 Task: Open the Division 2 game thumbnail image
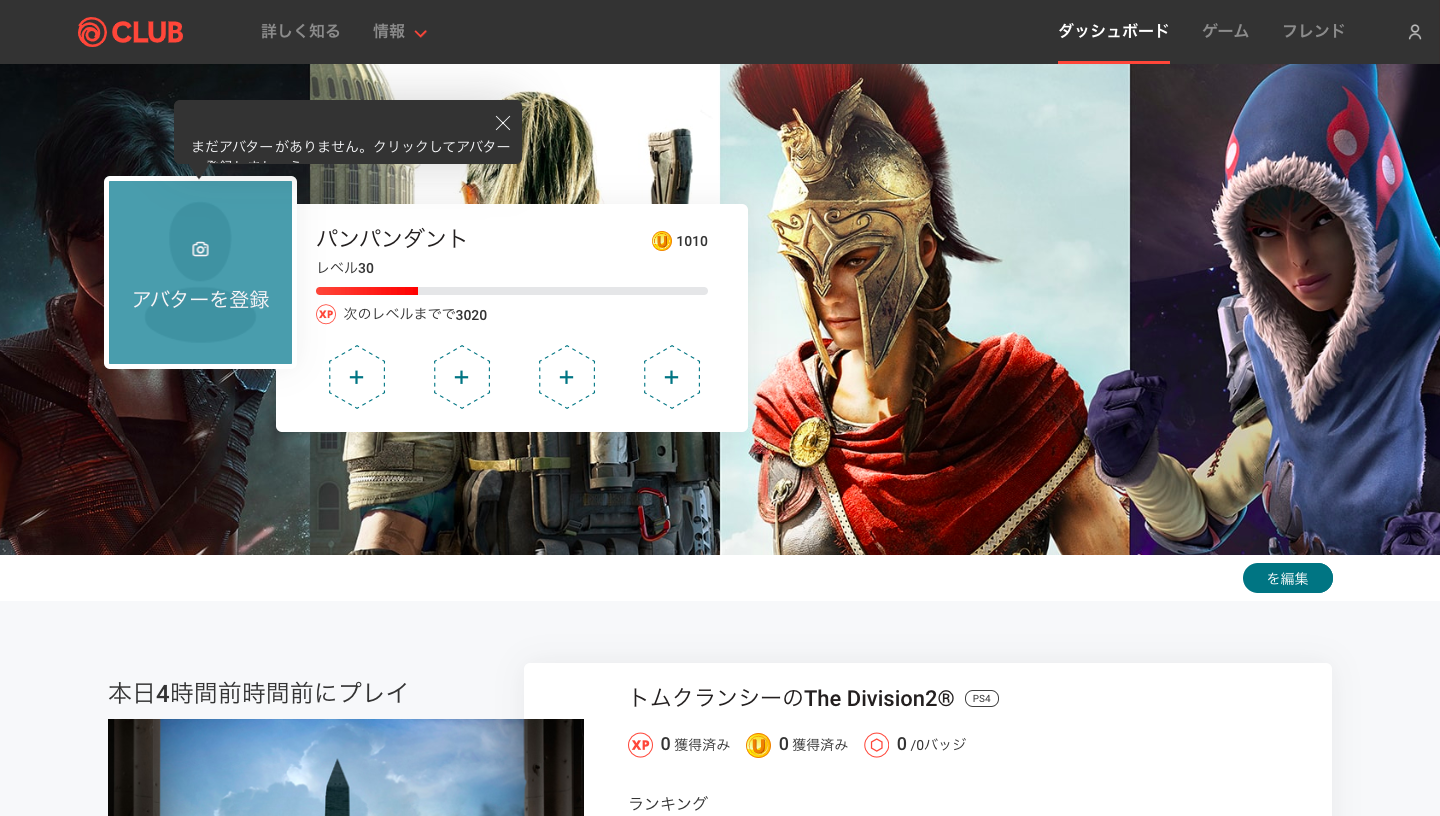[346, 767]
